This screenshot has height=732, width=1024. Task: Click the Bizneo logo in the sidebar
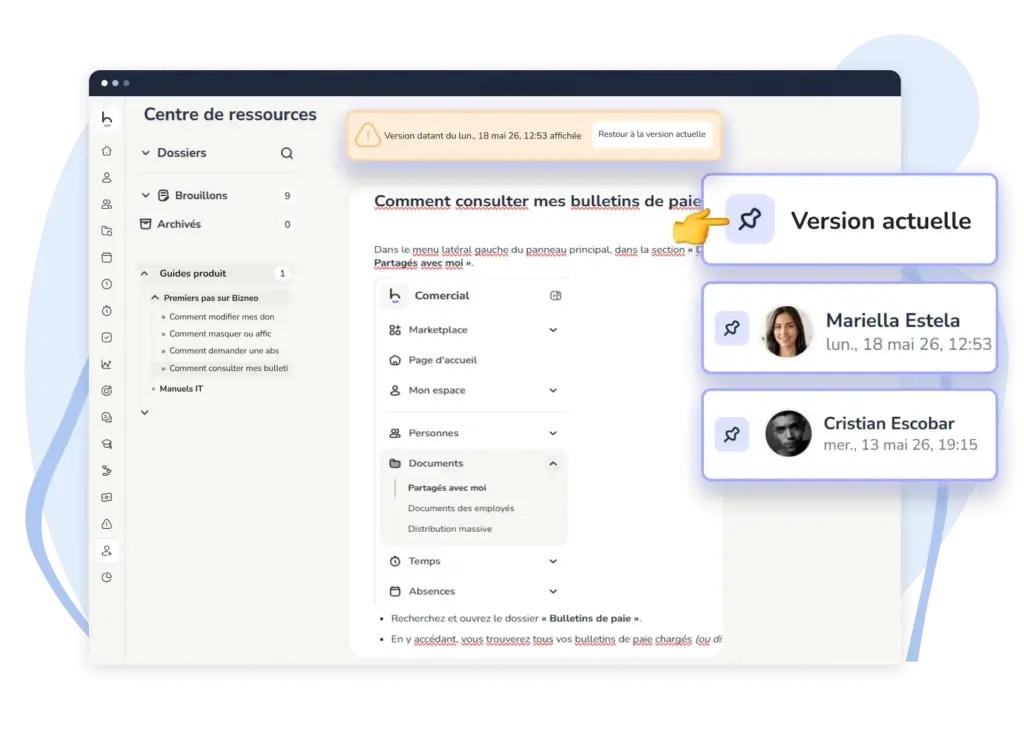[x=106, y=118]
